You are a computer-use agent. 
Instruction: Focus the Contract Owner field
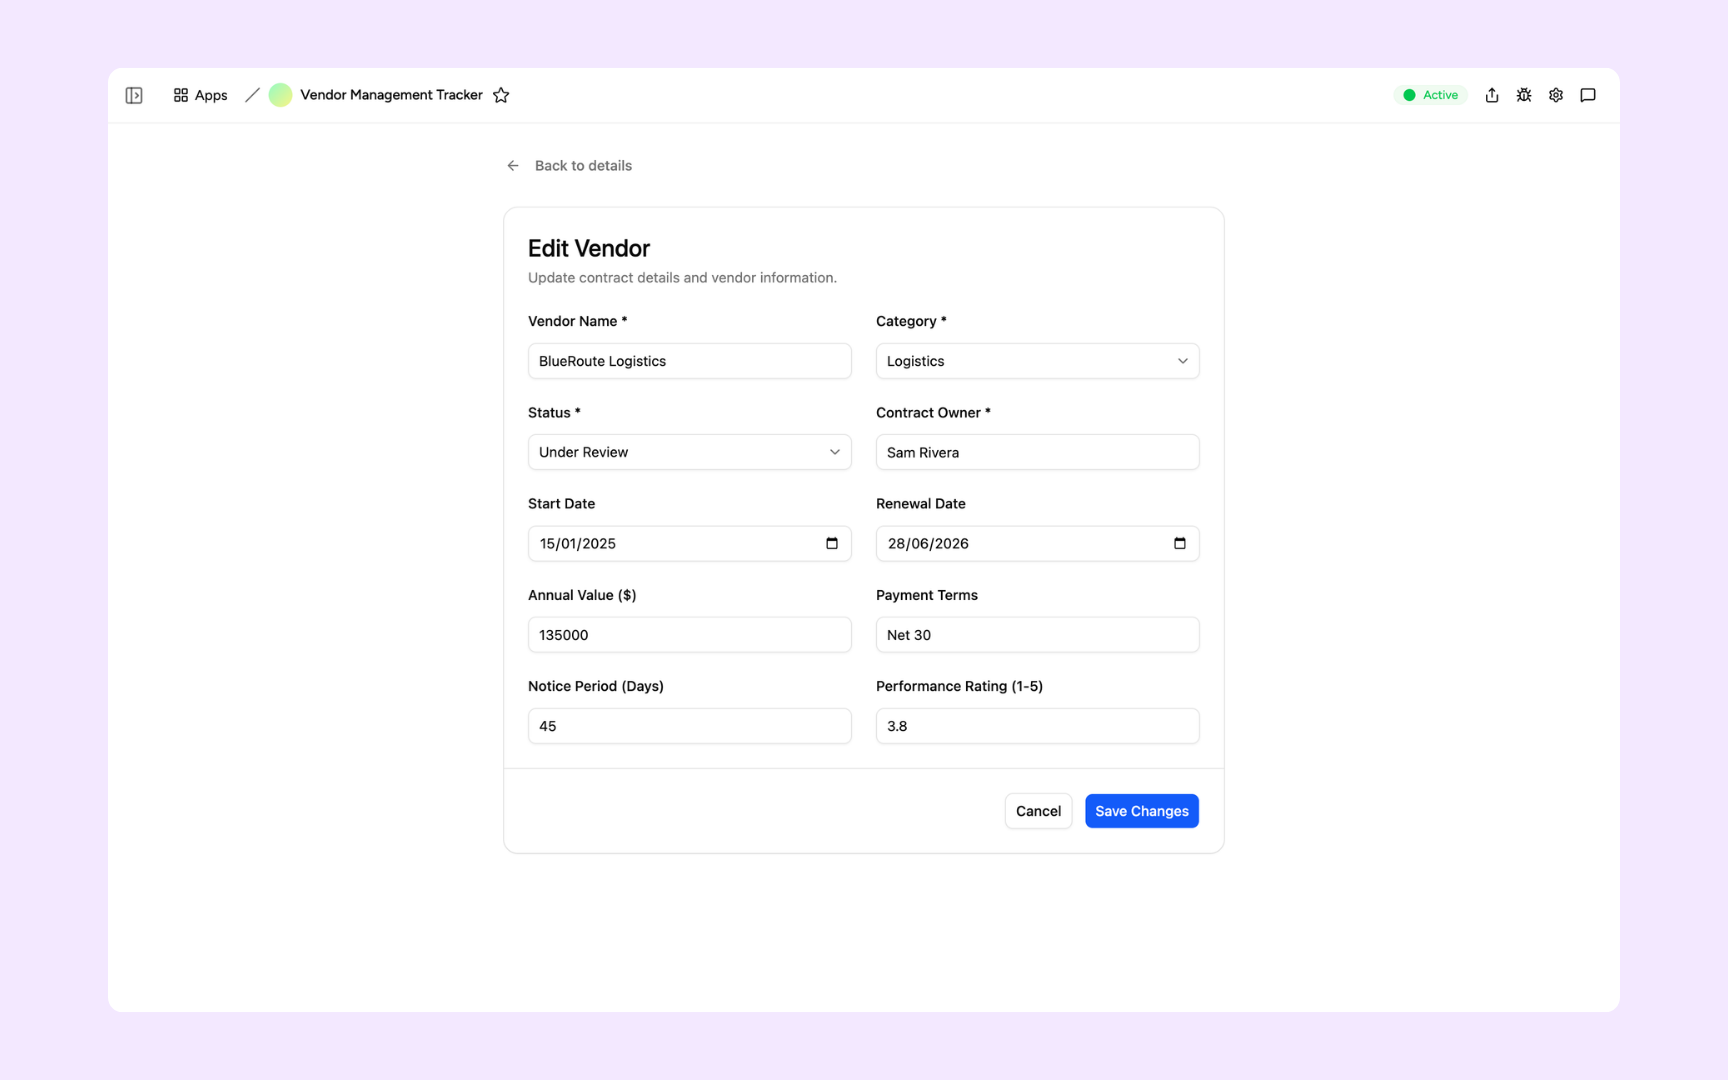click(x=1037, y=452)
